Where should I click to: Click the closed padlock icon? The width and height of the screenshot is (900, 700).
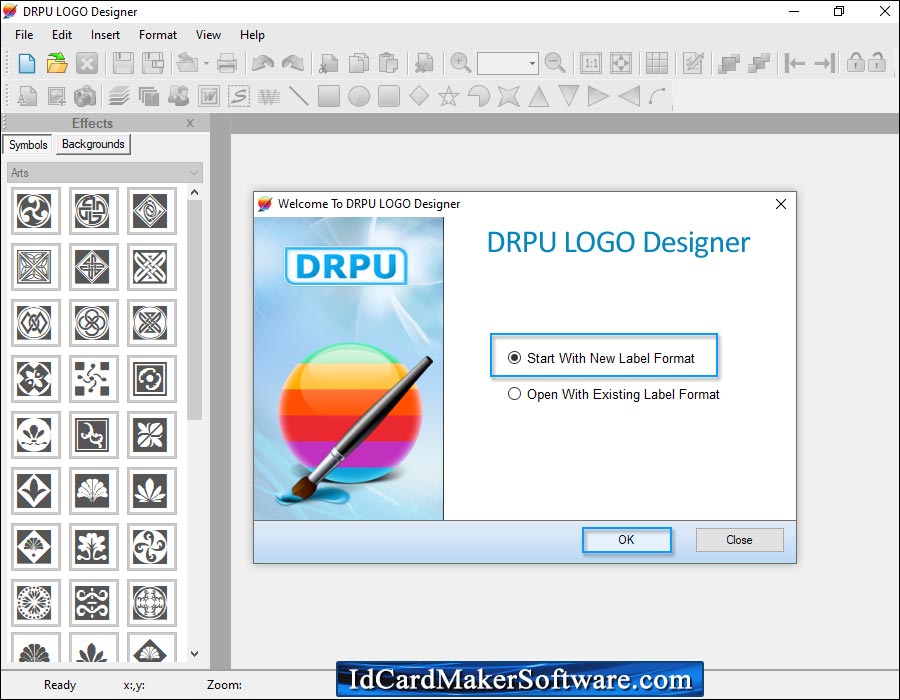(855, 62)
